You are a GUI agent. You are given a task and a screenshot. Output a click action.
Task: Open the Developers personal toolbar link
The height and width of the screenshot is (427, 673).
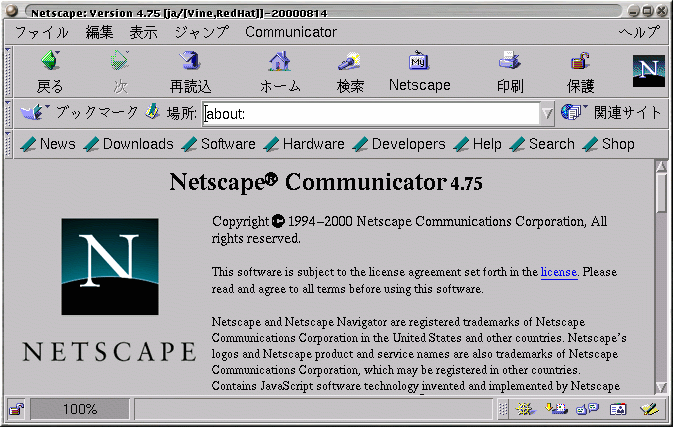pyautogui.click(x=399, y=144)
